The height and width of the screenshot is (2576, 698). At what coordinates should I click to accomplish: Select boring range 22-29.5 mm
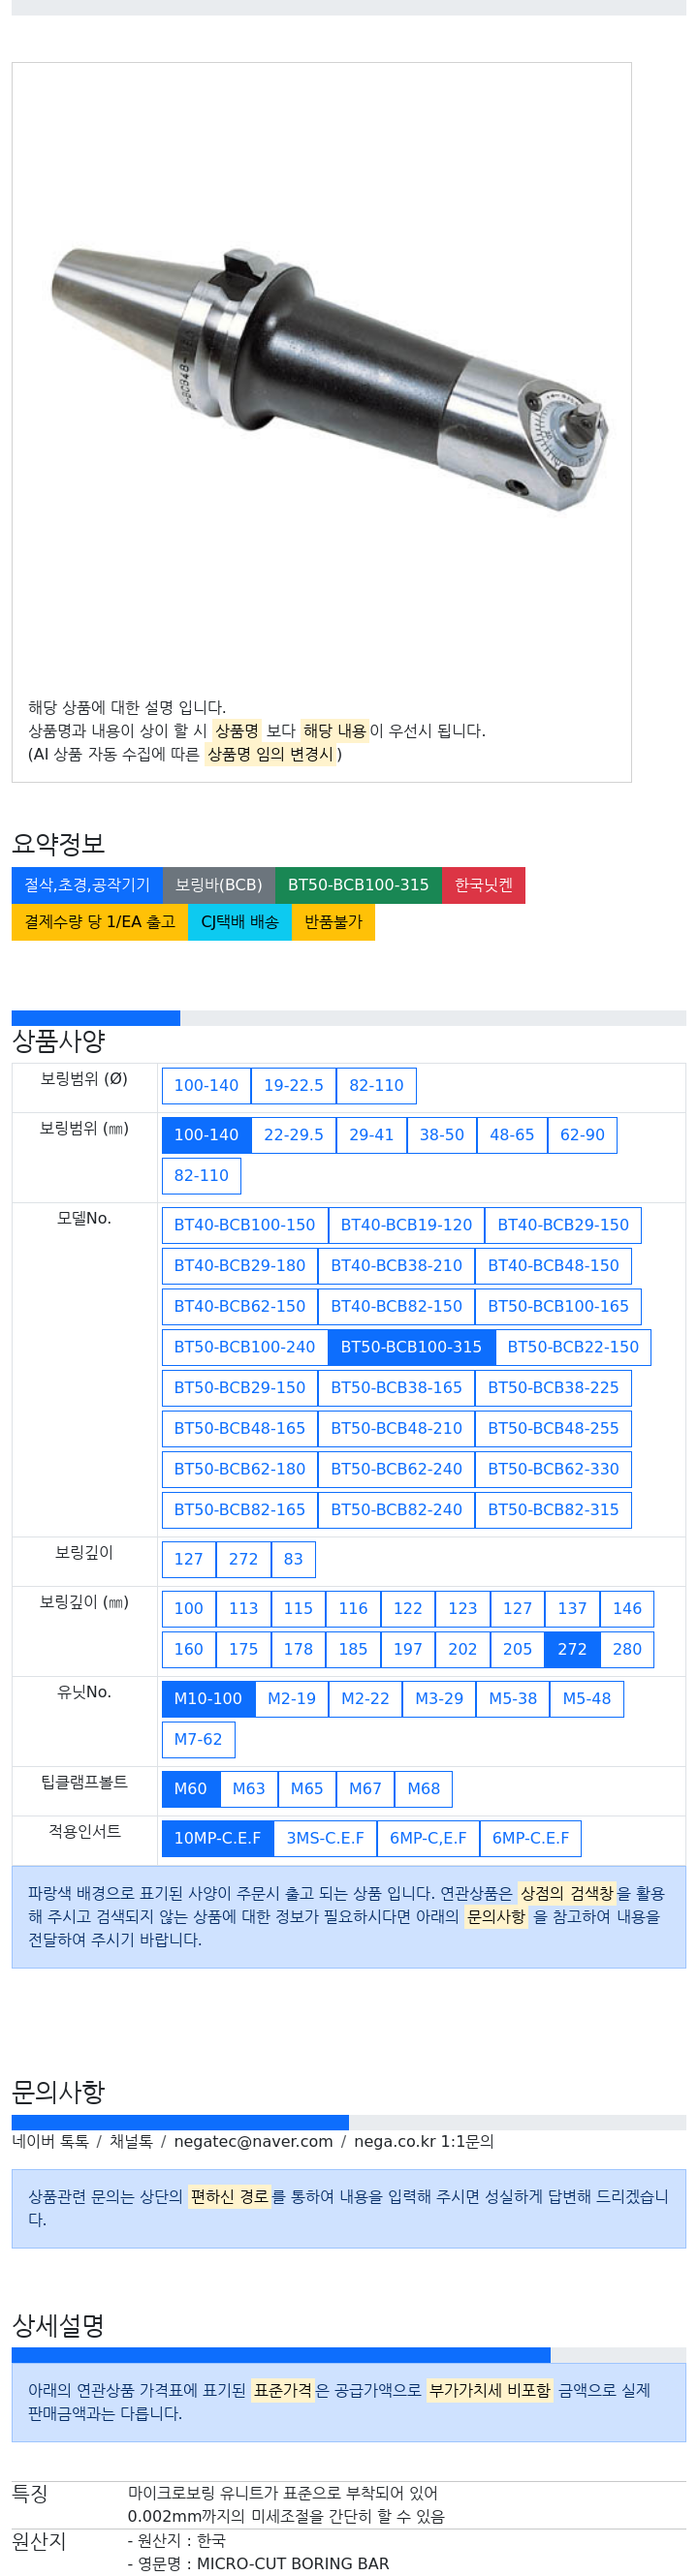coord(294,1135)
